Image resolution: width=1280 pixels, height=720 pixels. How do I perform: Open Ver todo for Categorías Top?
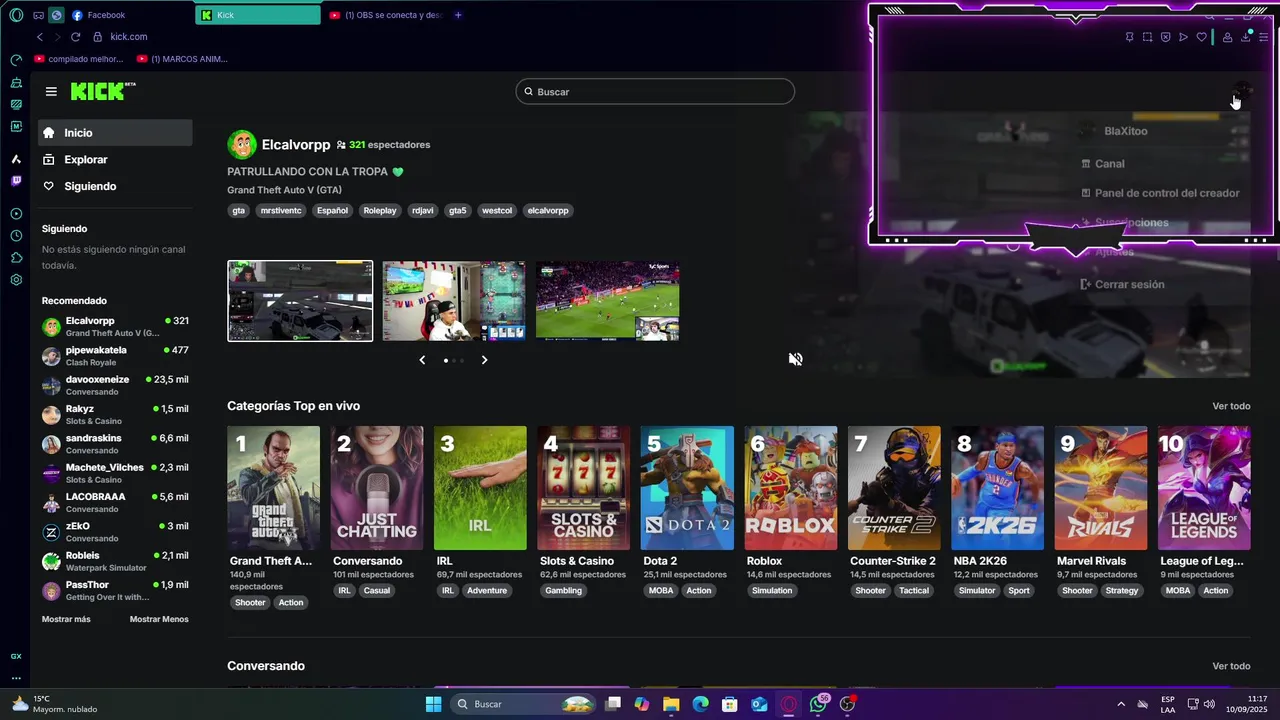[1231, 406]
